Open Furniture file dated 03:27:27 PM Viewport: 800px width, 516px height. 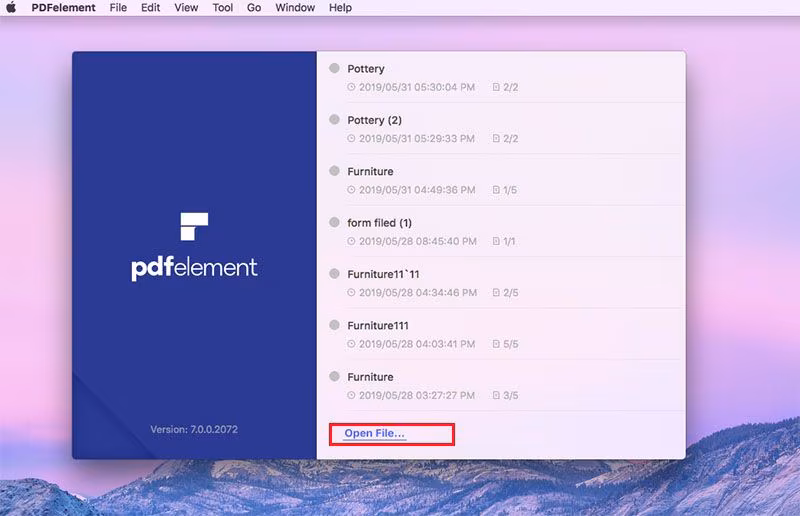pyautogui.click(x=501, y=386)
